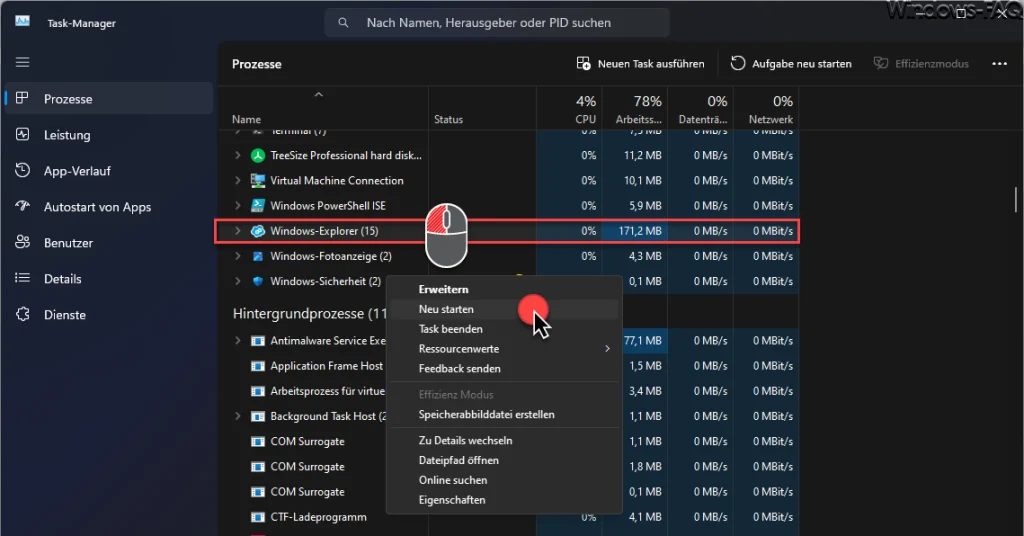Image resolution: width=1024 pixels, height=536 pixels.
Task: Open the hamburger navigation menu
Action: point(23,62)
